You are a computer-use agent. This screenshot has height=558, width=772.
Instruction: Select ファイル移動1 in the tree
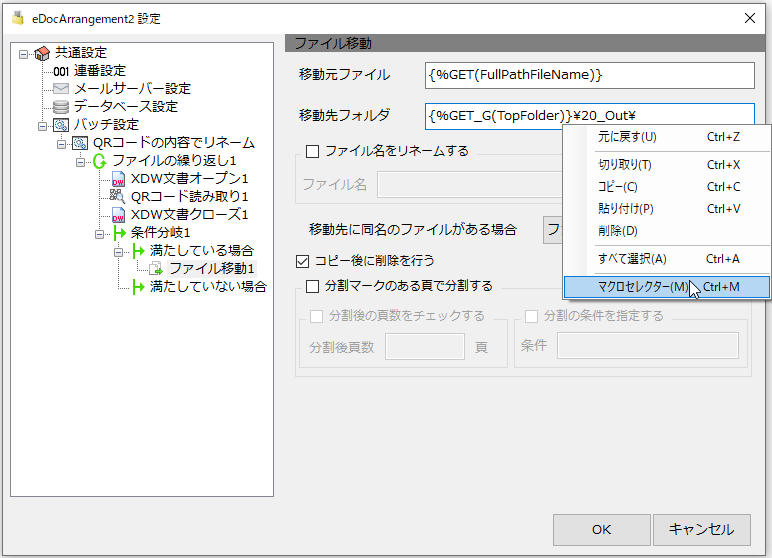tap(212, 268)
